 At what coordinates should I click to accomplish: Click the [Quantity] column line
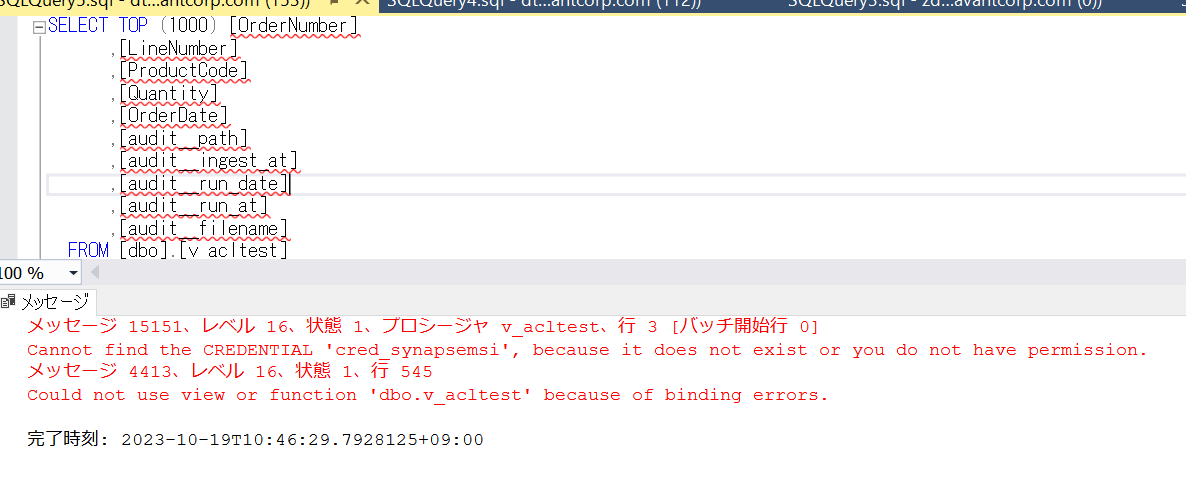(x=169, y=94)
